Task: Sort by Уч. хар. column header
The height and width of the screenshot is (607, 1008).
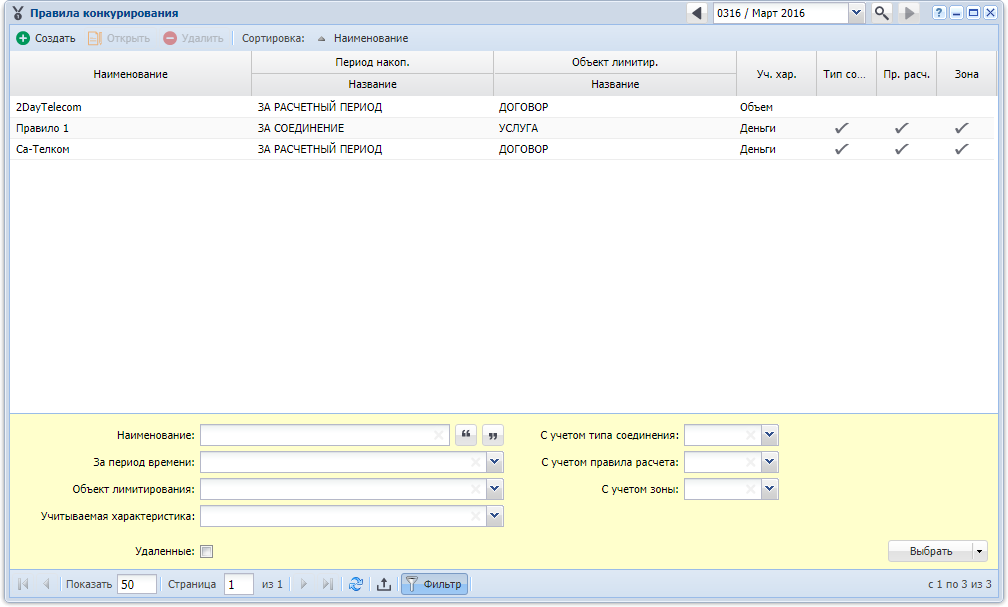Action: pos(777,74)
